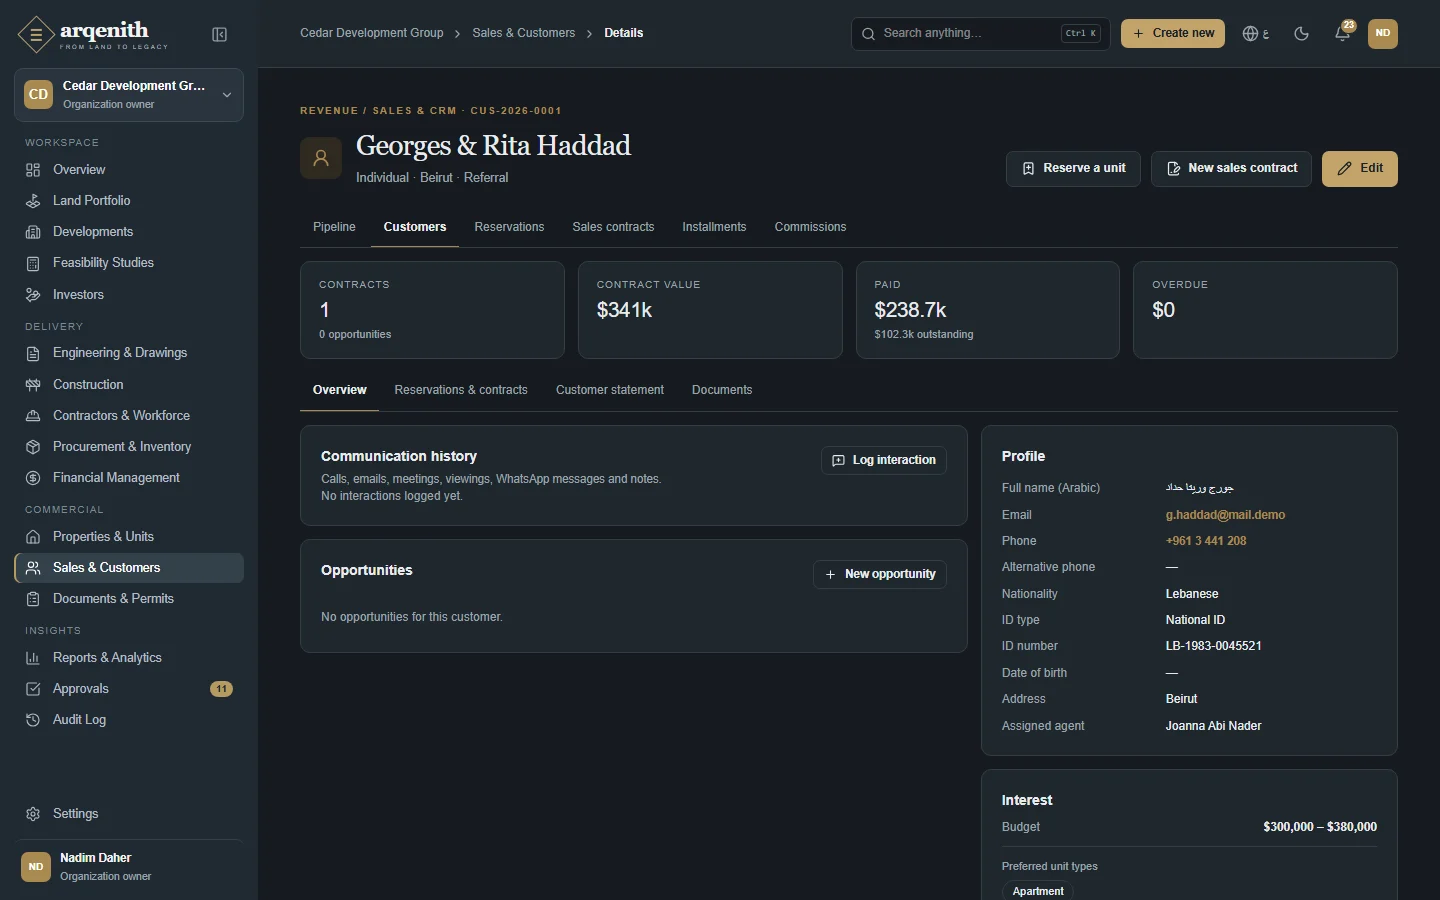This screenshot has width=1440, height=900.
Task: Click Sales & Customers breadcrumb
Action: (x=524, y=33)
